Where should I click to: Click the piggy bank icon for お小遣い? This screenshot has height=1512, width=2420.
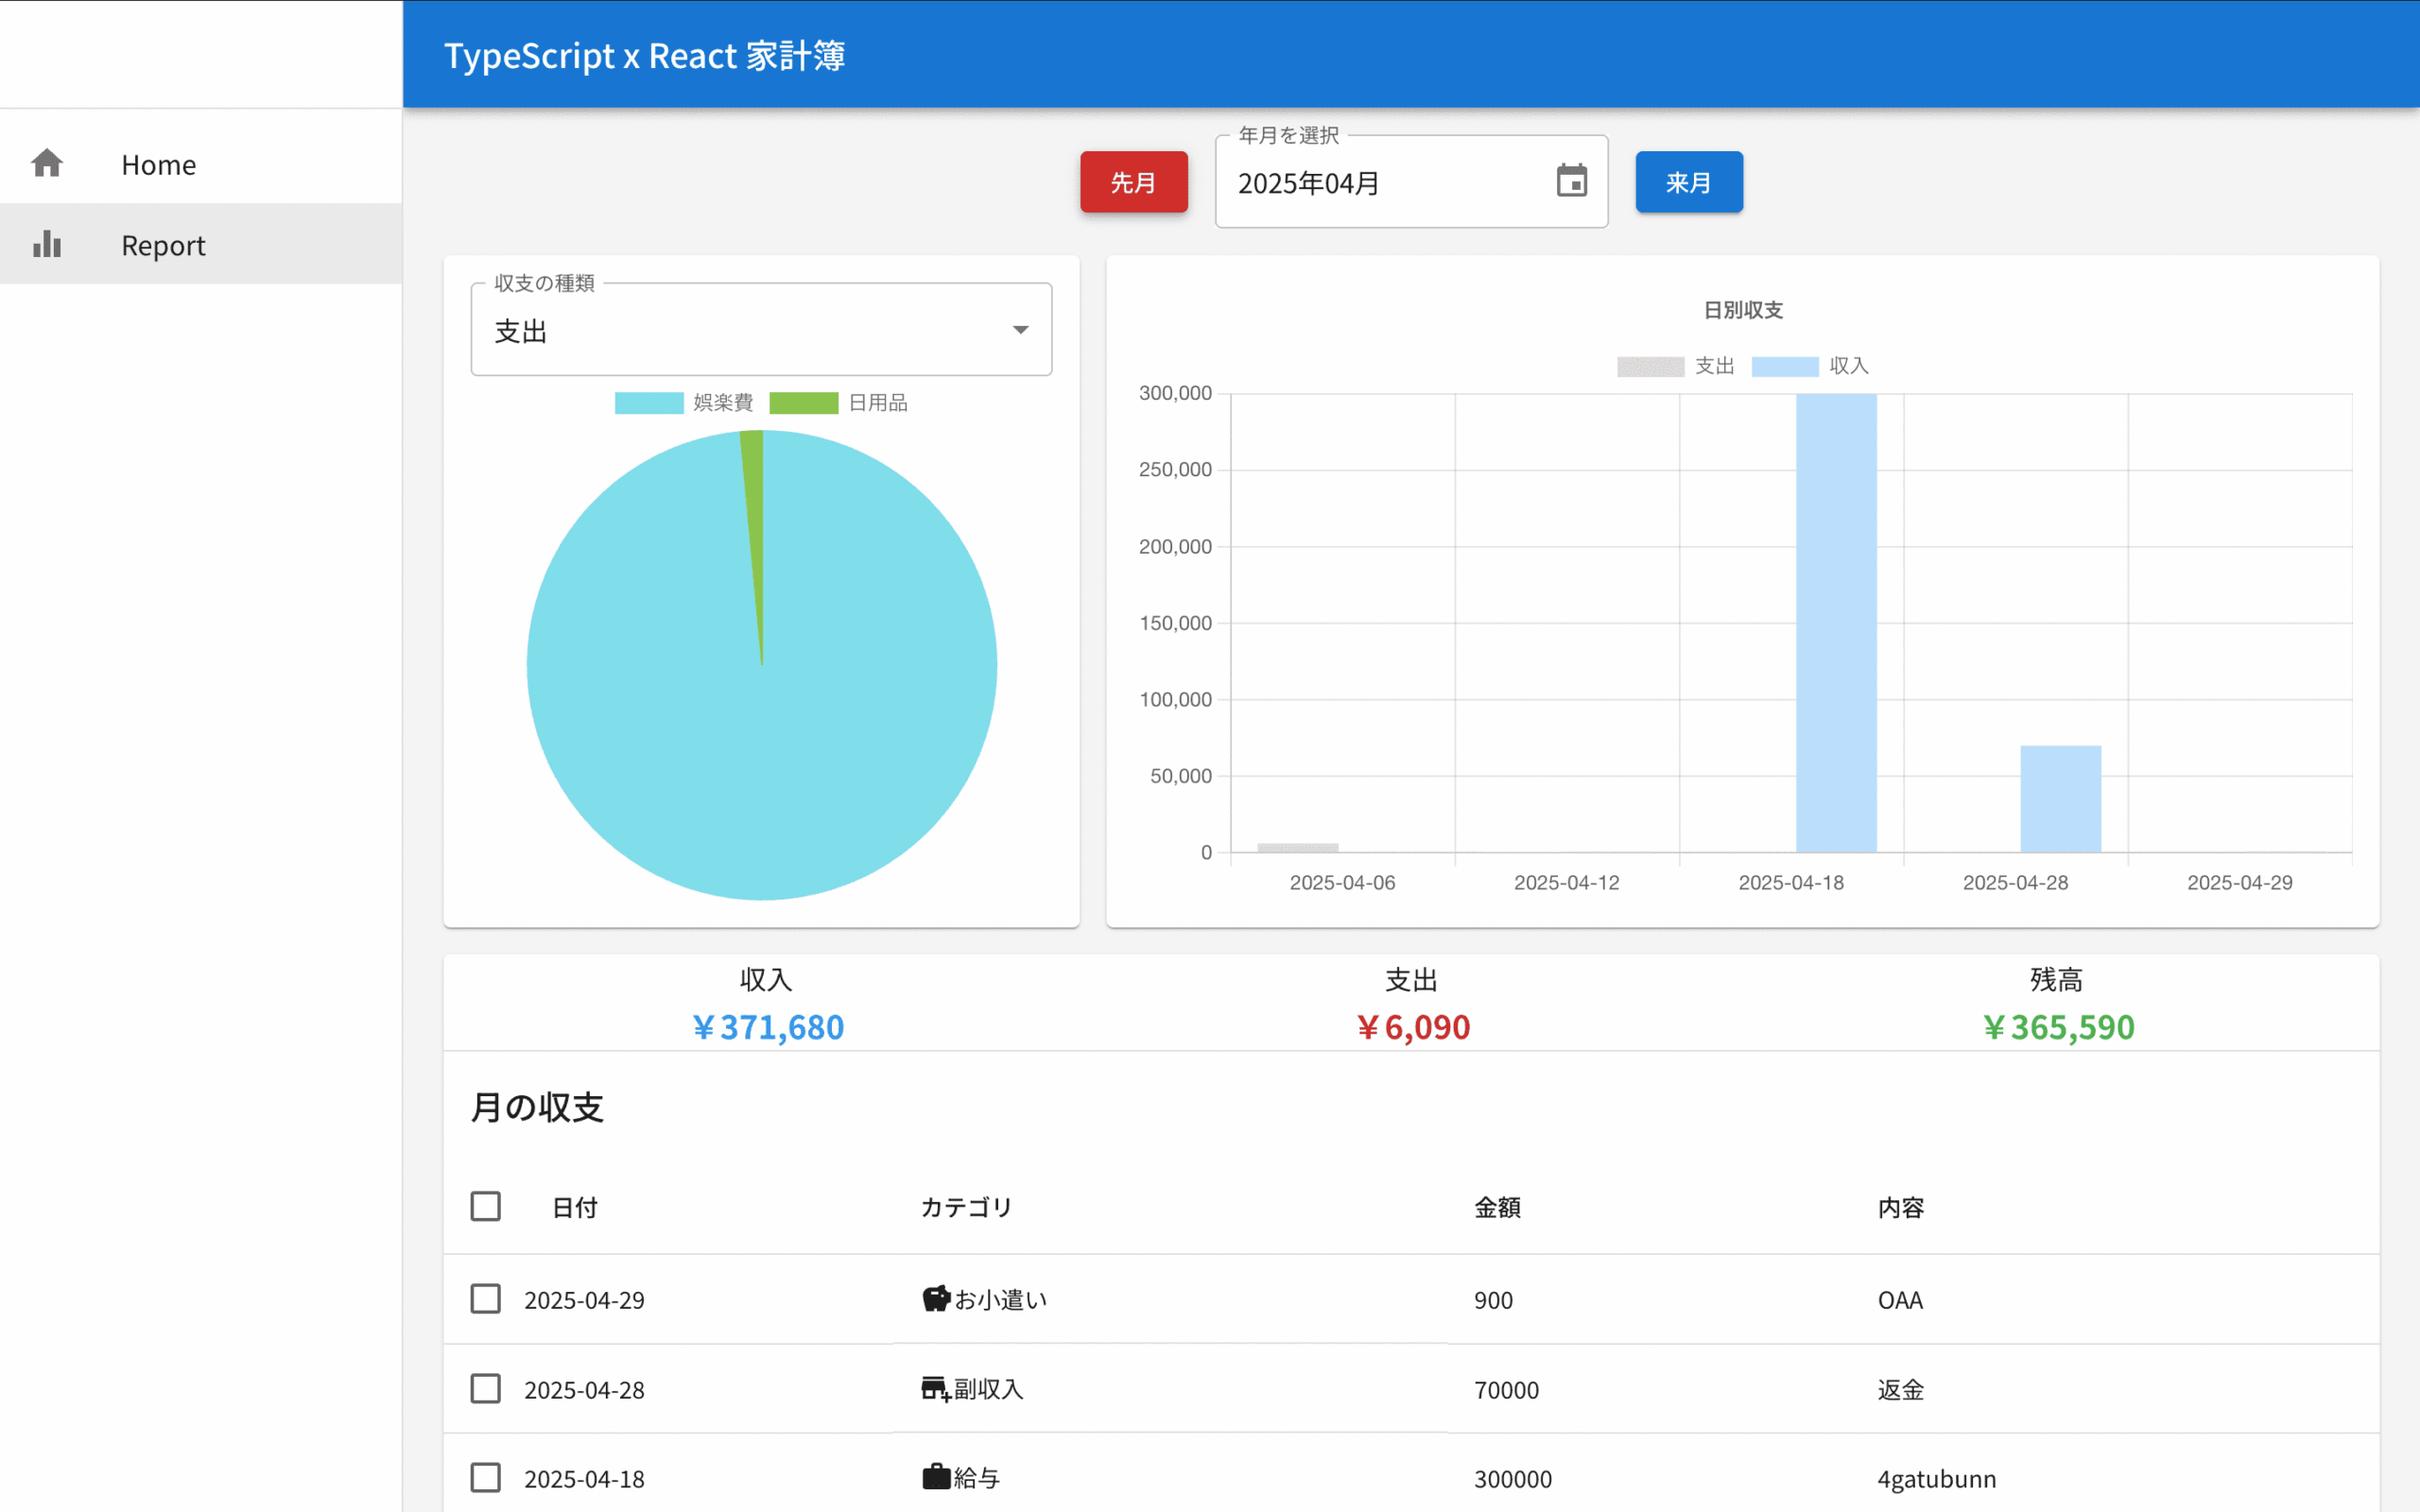936,1298
